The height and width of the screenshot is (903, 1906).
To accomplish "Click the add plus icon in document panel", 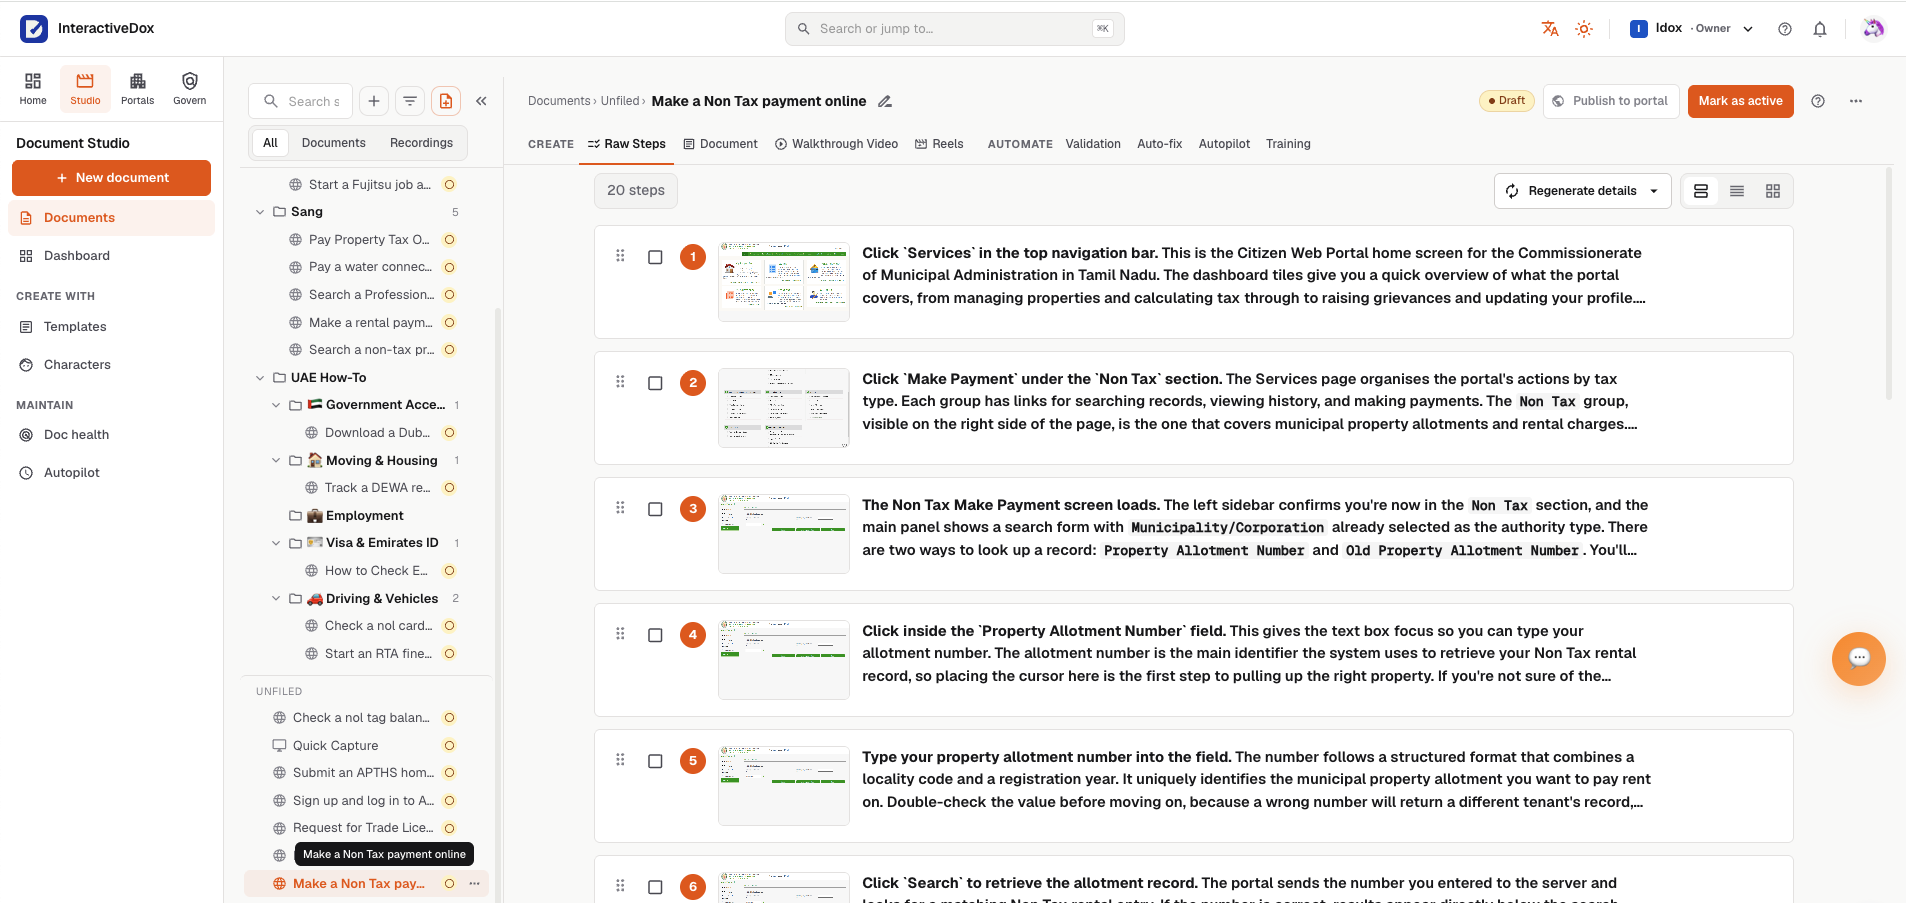I will click(x=374, y=101).
